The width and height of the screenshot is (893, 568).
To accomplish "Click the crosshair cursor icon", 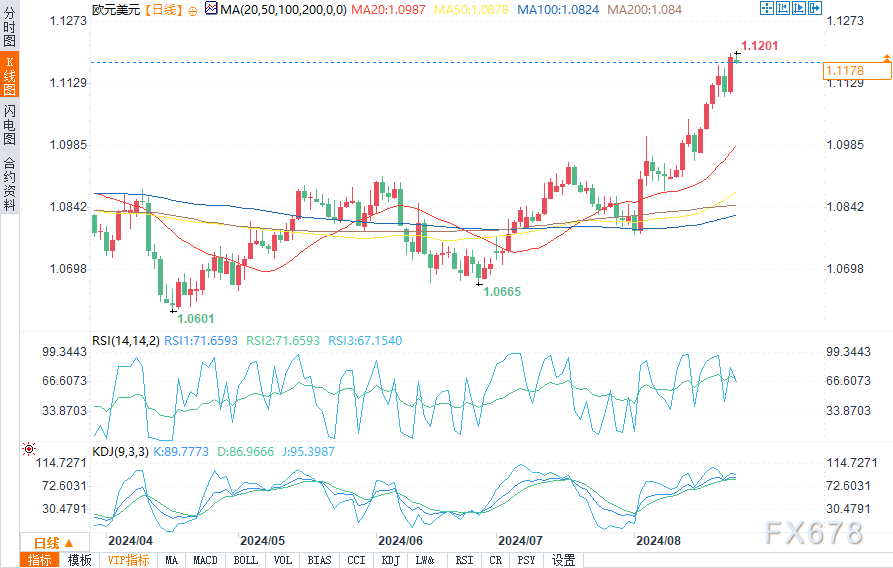I will pyautogui.click(x=767, y=8).
